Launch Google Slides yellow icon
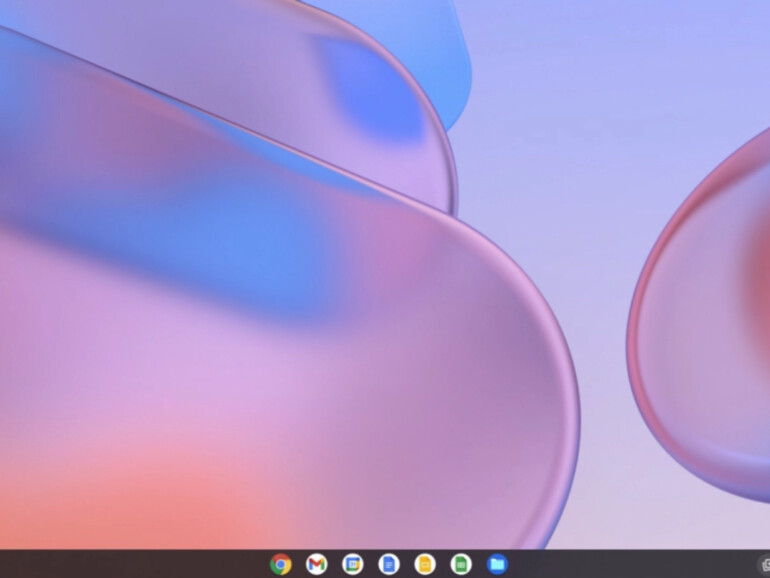The height and width of the screenshot is (578, 770). pyautogui.click(x=425, y=564)
